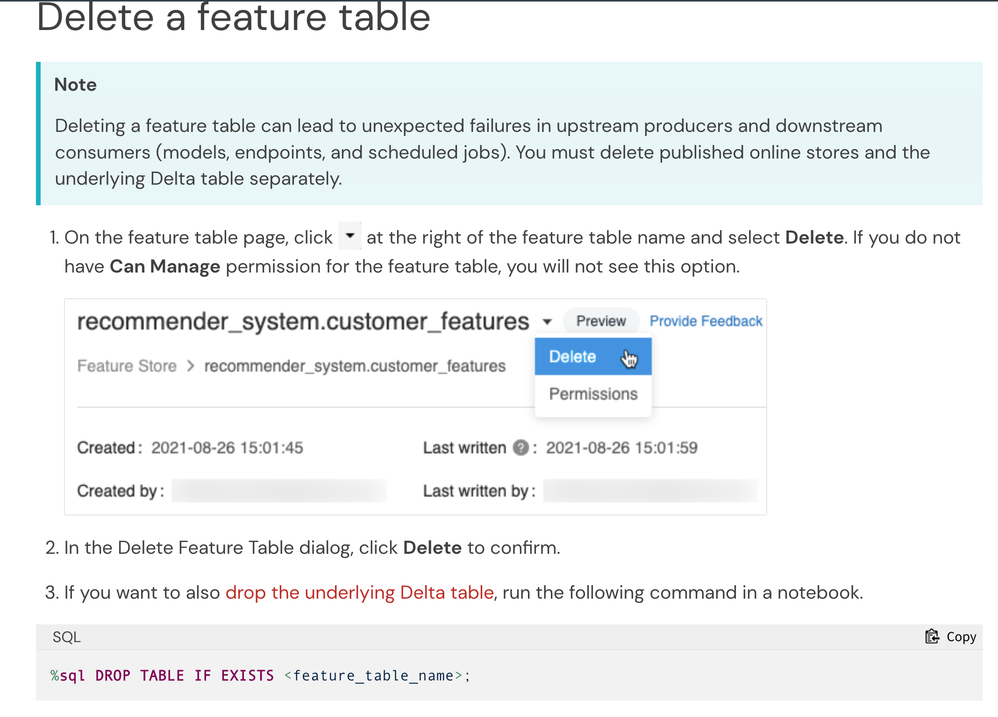Click the blurred Created by value
Screen dimensions: 998x717
click(x=279, y=491)
